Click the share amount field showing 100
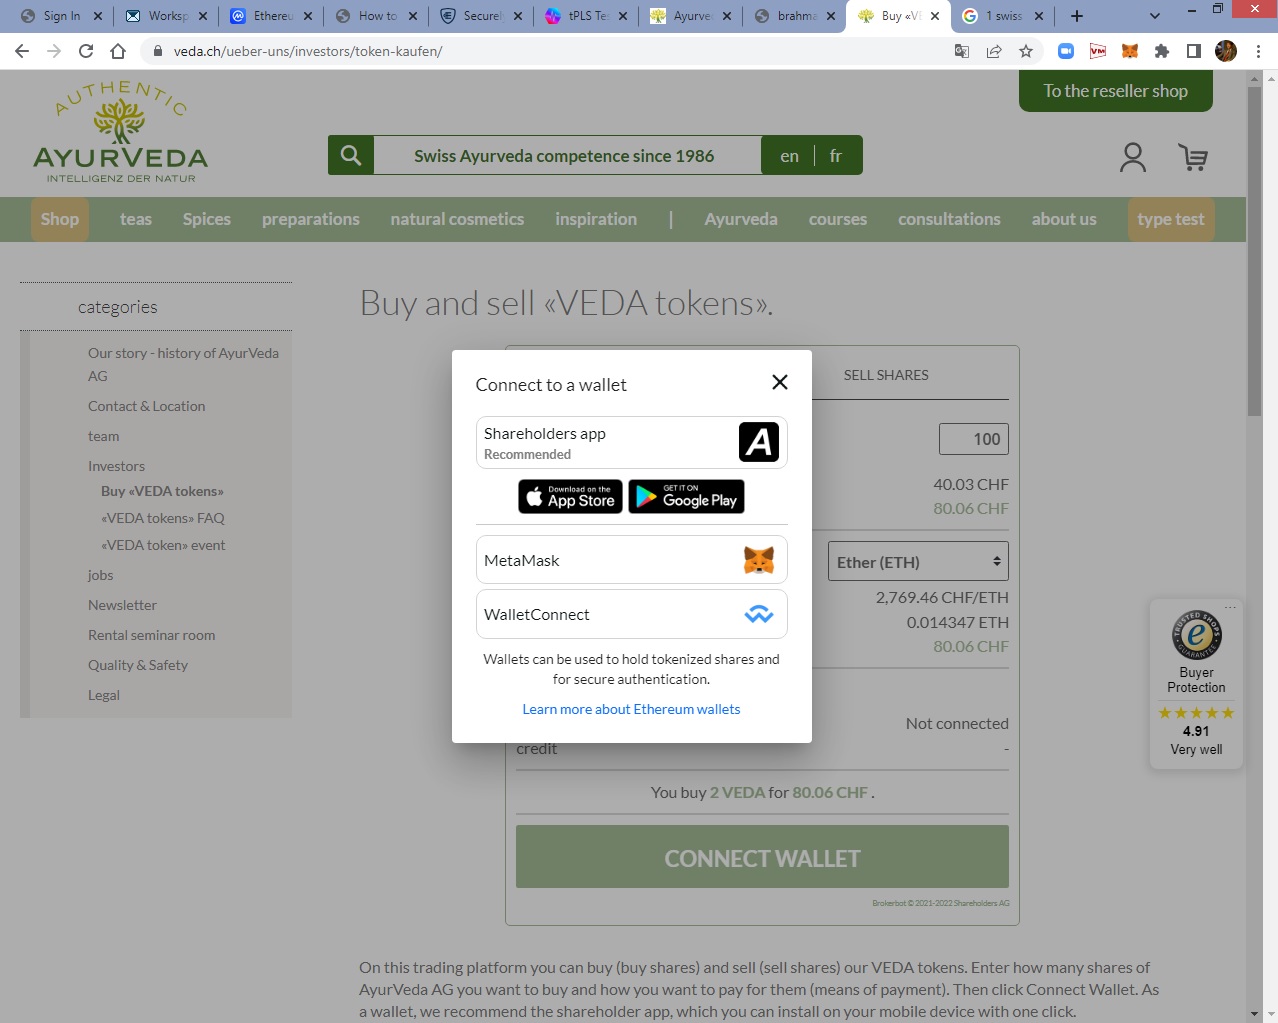1278x1023 pixels. (974, 439)
